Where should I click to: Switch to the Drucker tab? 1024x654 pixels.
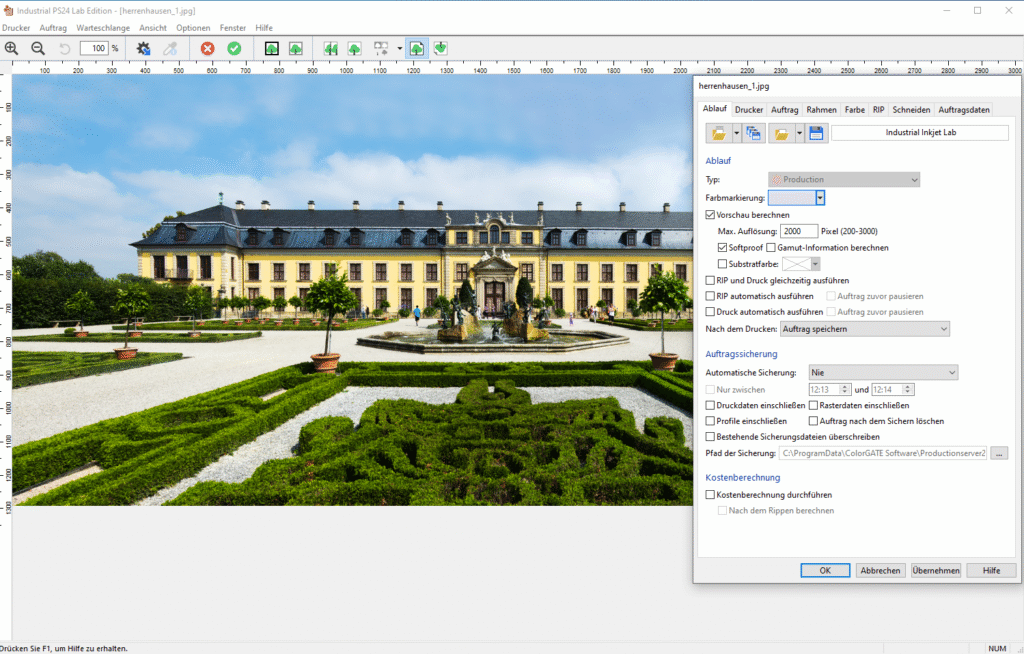pos(749,110)
